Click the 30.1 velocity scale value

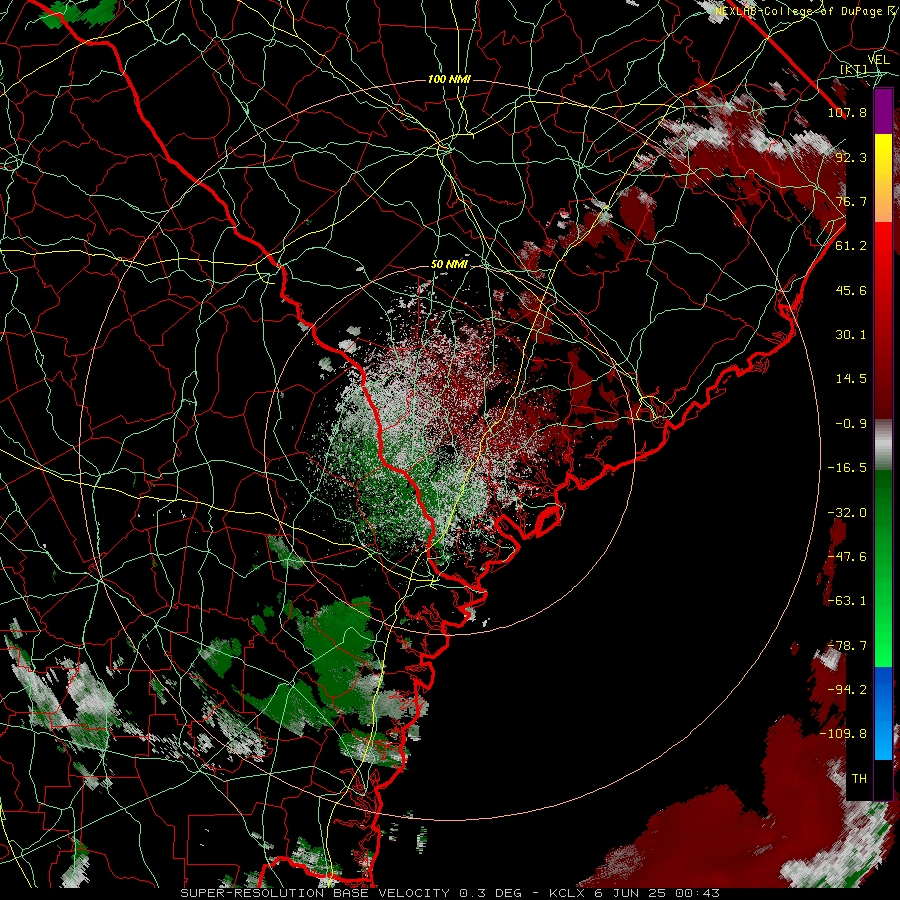coord(851,335)
